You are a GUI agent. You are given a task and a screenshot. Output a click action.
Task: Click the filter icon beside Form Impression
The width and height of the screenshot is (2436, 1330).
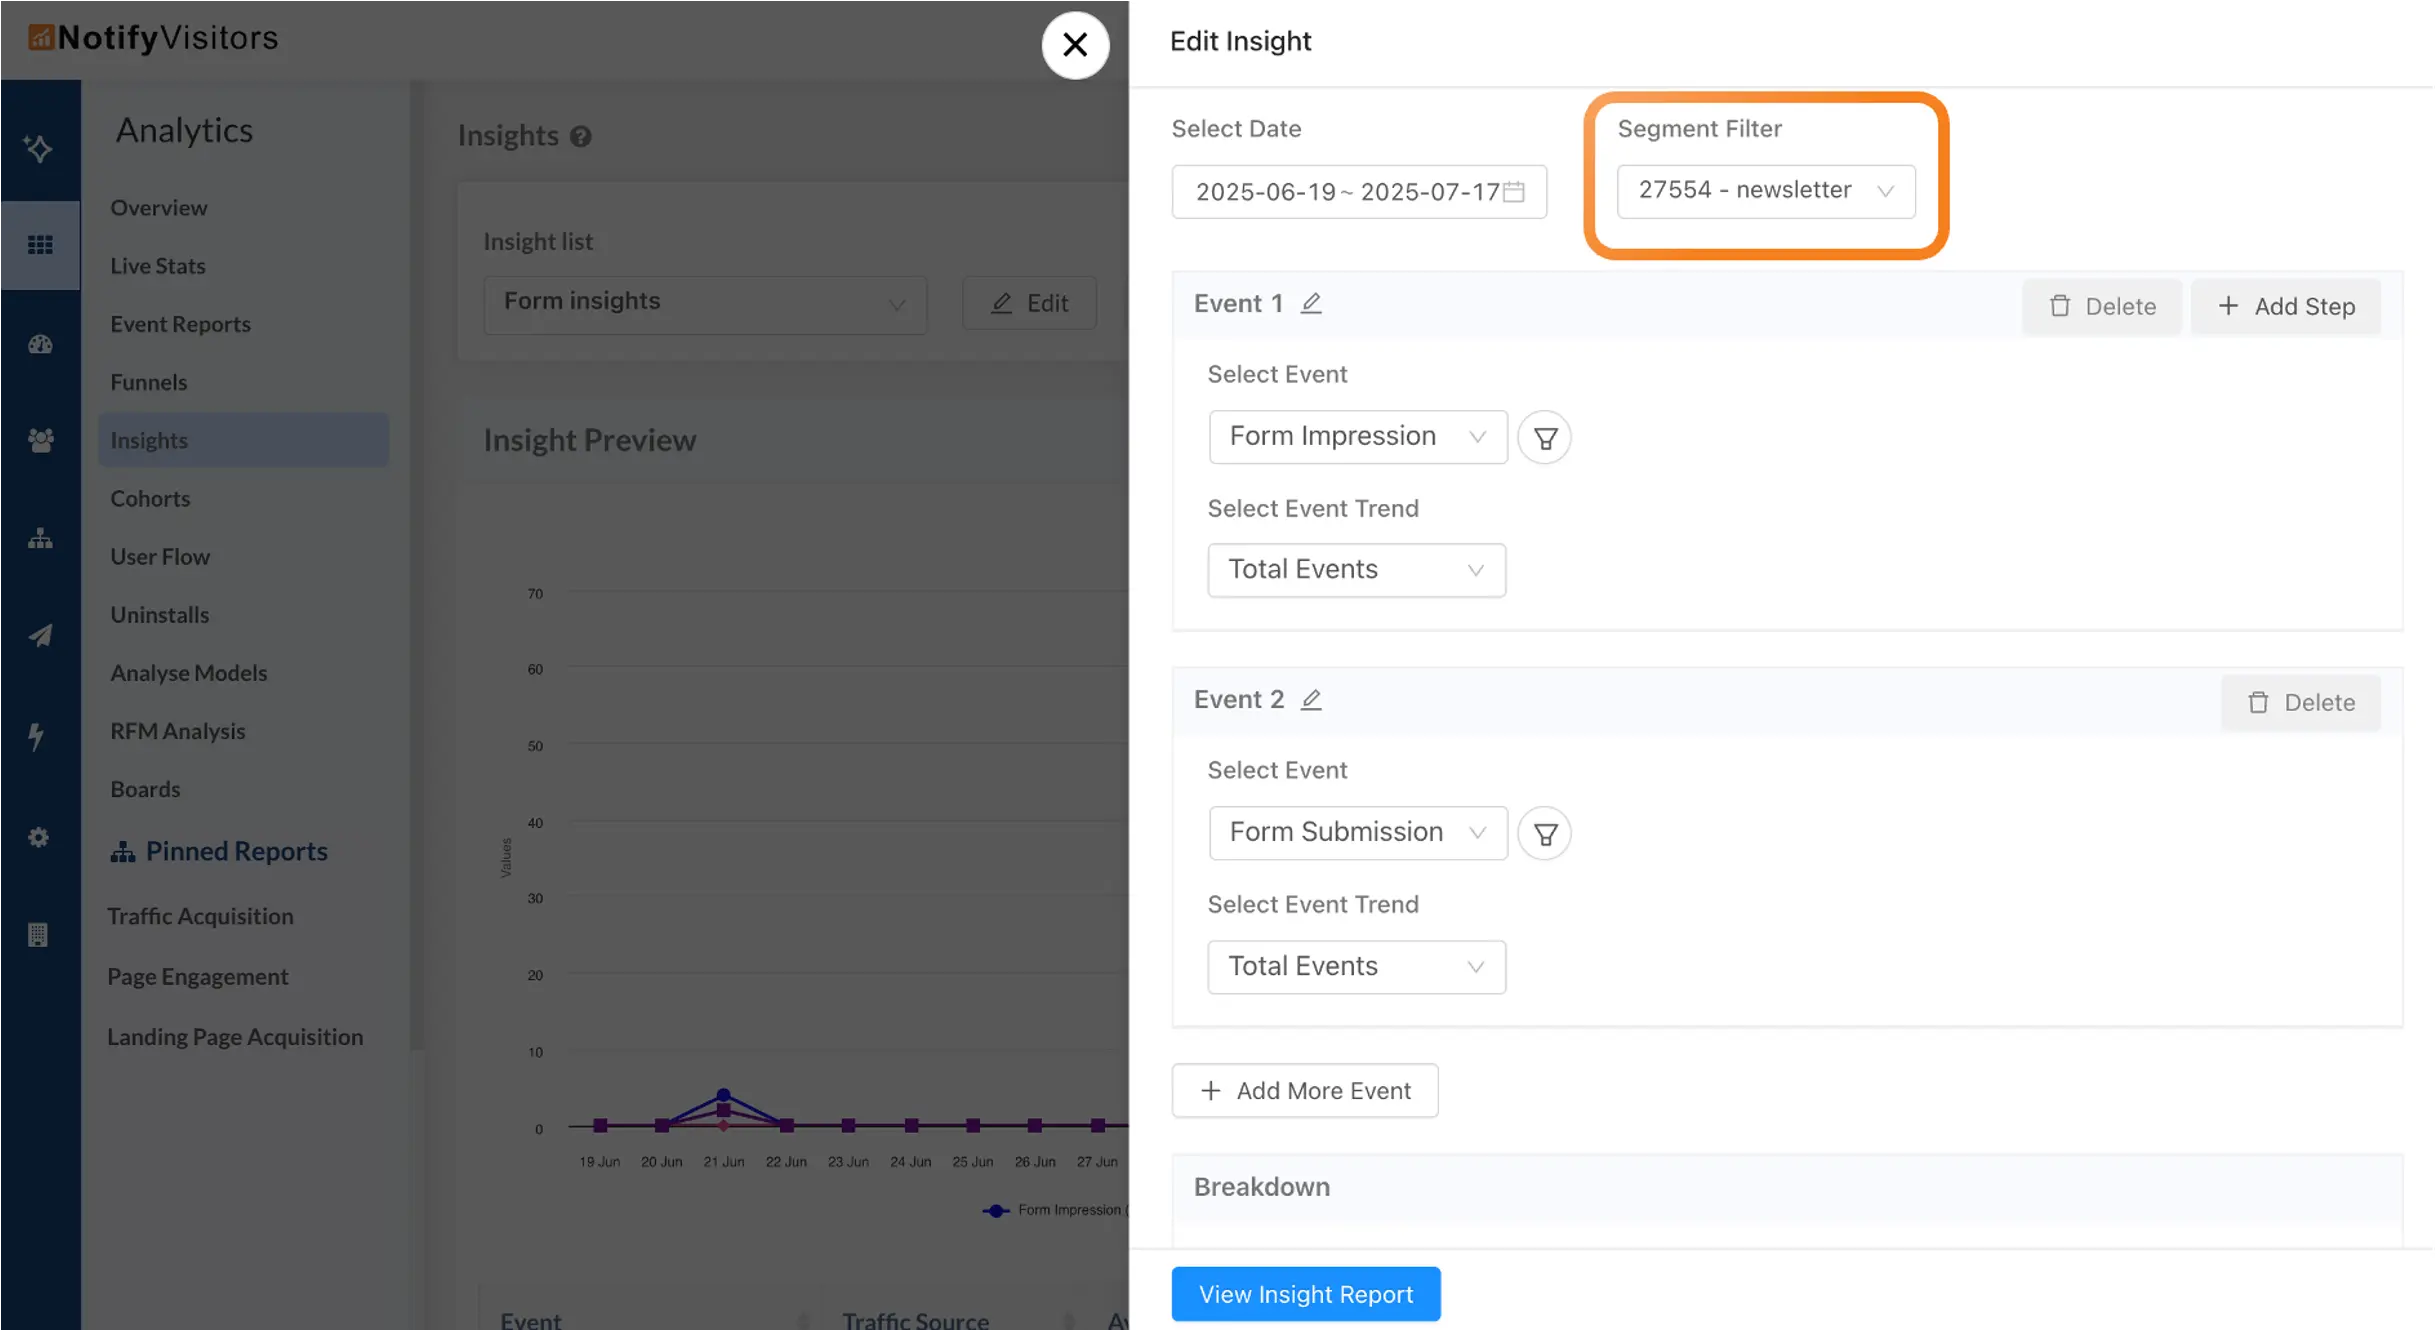tap(1544, 438)
